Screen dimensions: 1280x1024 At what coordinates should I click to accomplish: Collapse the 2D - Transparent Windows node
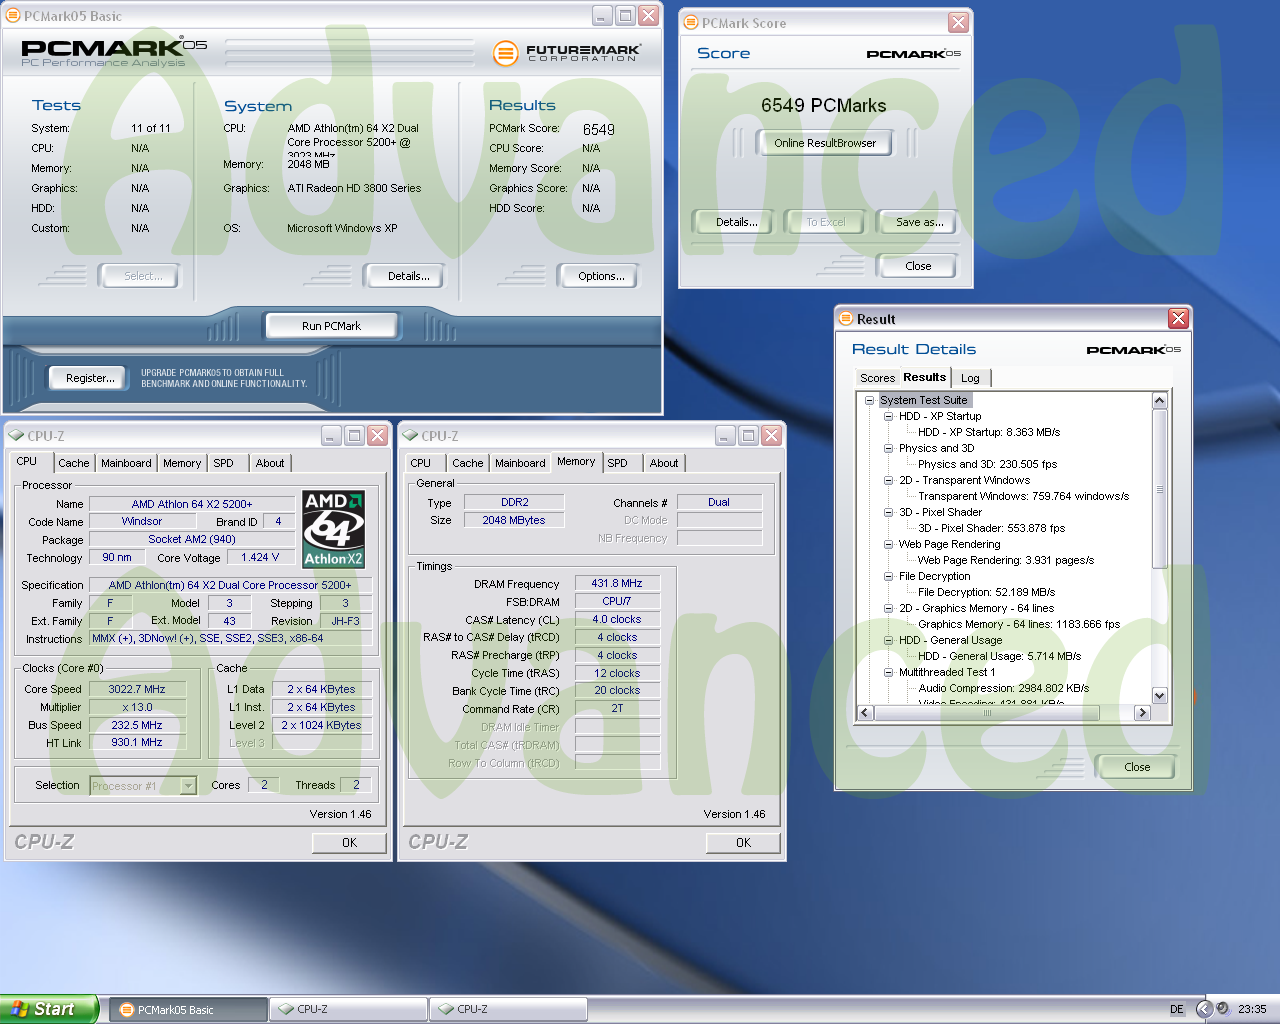pyautogui.click(x=888, y=480)
